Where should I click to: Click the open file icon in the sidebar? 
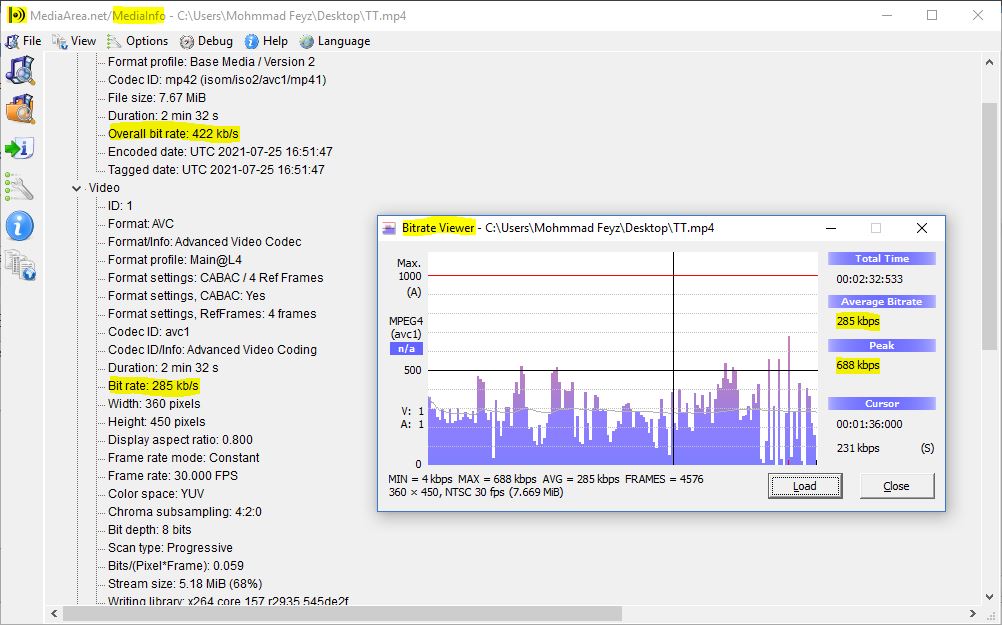click(x=20, y=70)
